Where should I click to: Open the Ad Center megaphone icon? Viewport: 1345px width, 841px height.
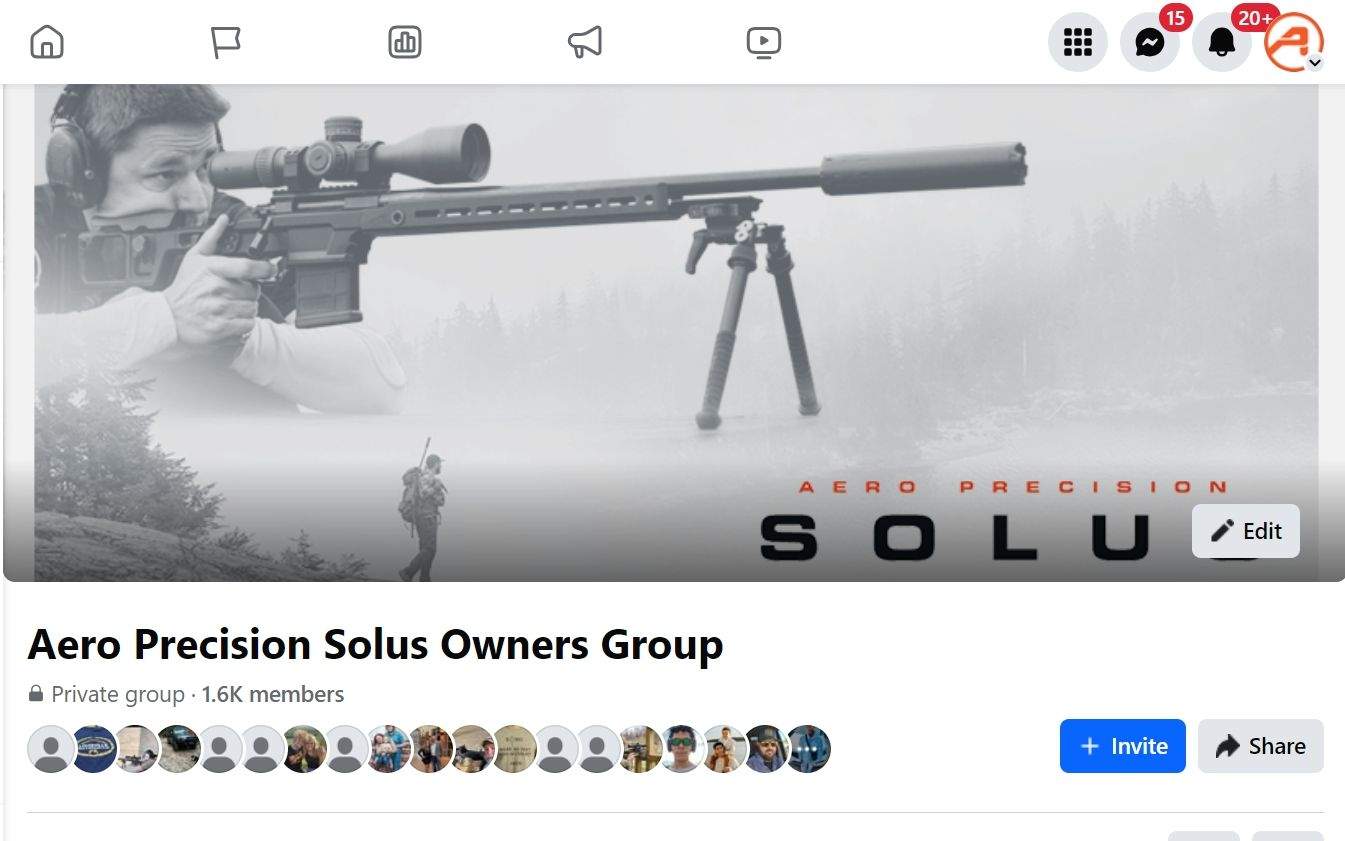coord(584,42)
